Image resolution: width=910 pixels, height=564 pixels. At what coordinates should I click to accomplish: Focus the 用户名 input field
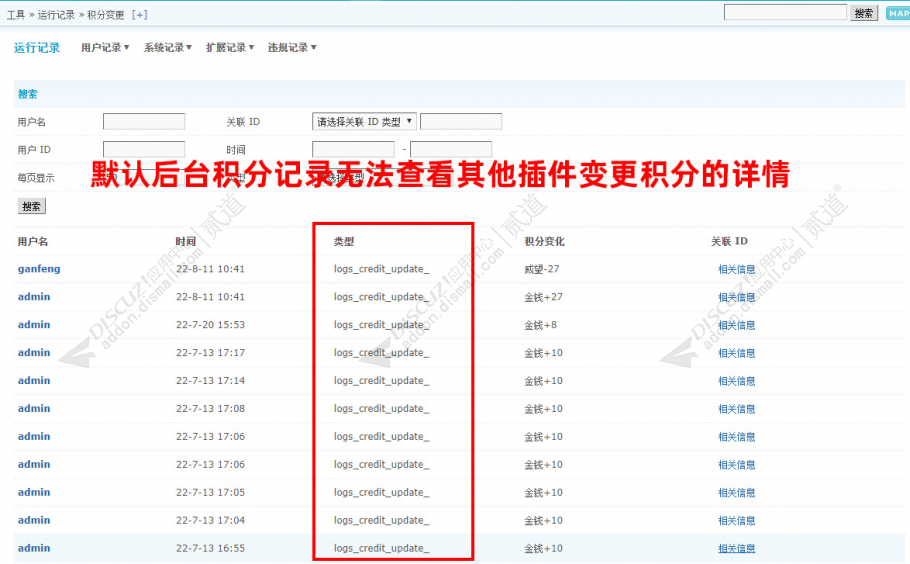[144, 121]
